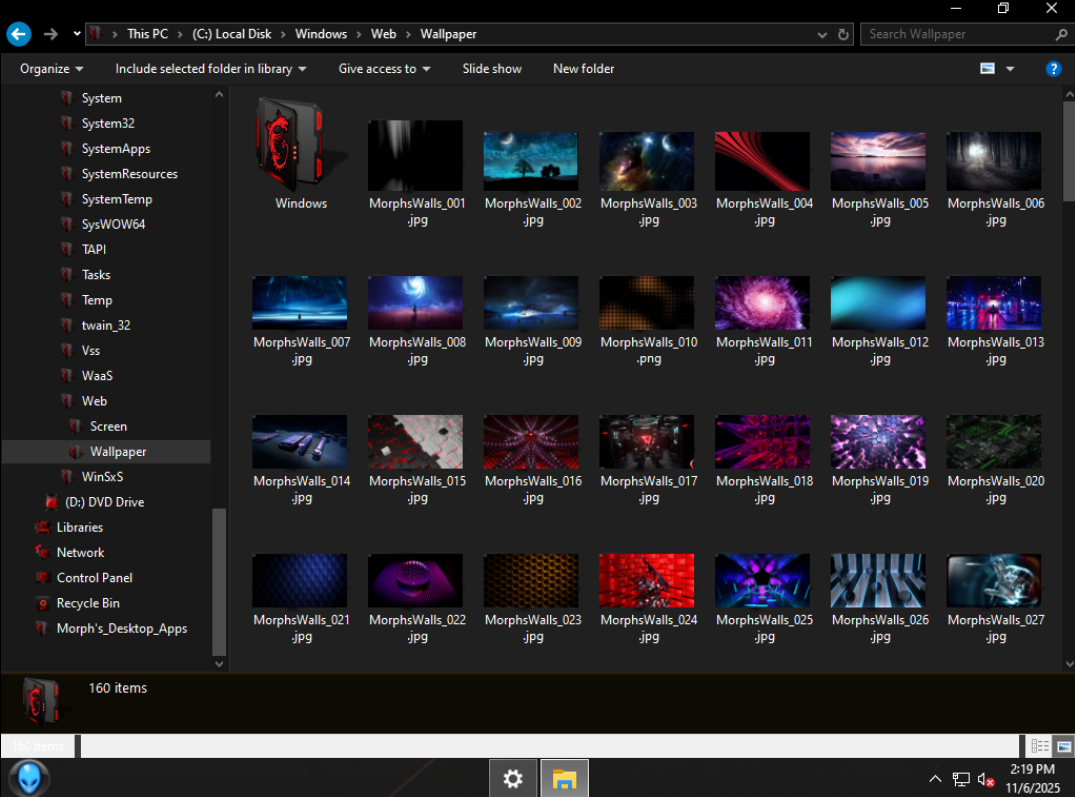
Task: Click the New folder button
Action: 583,69
